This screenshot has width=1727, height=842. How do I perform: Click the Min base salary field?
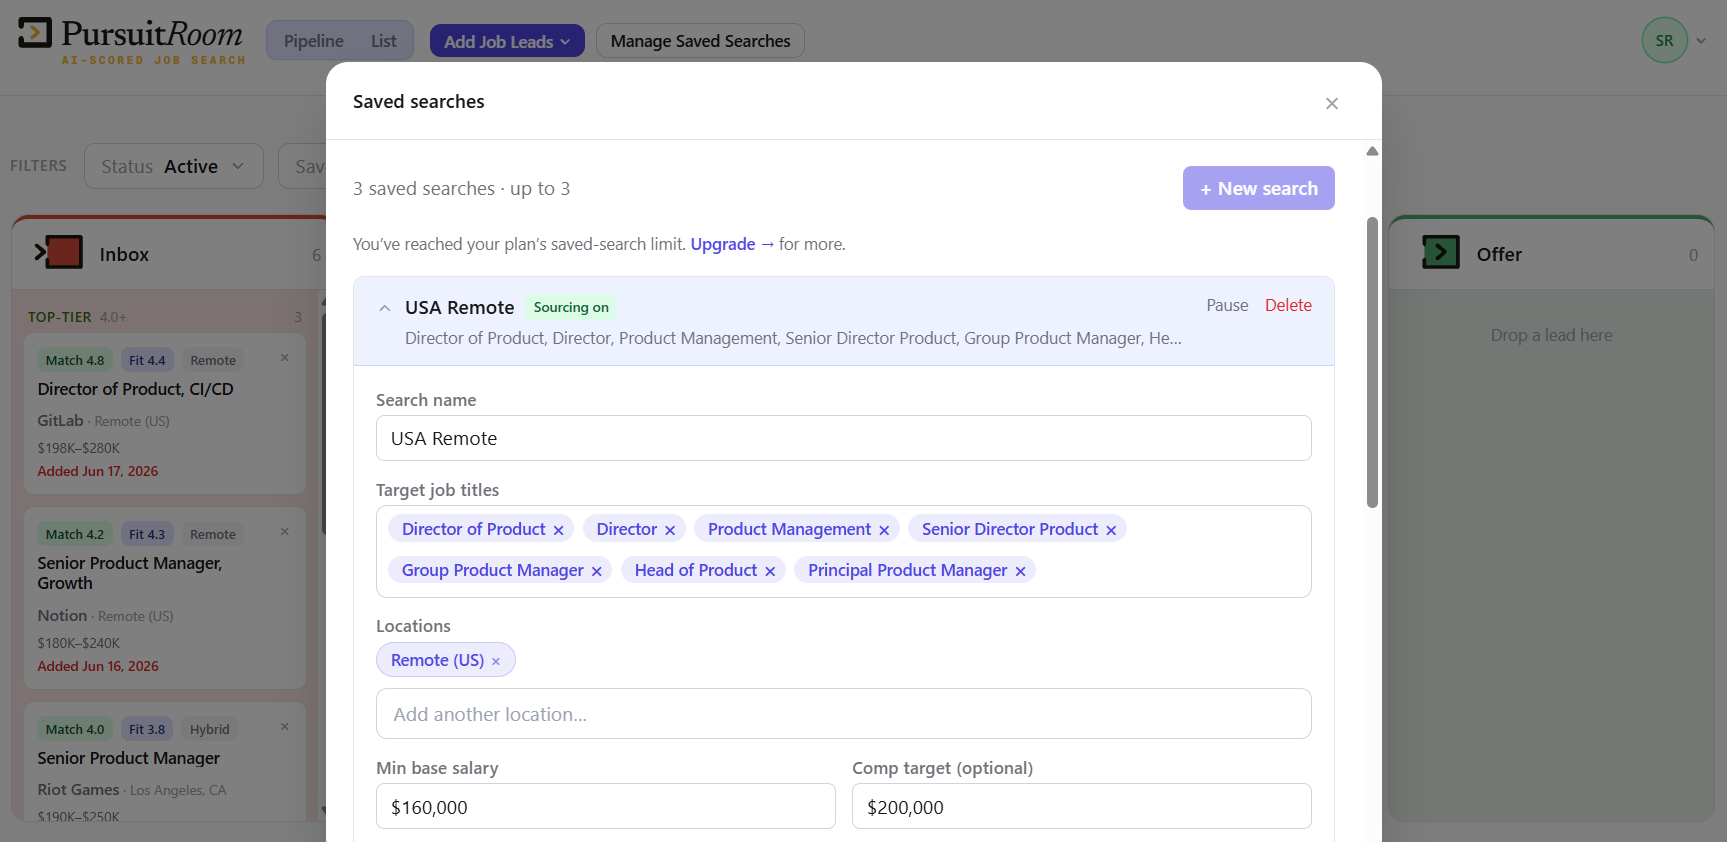606,806
